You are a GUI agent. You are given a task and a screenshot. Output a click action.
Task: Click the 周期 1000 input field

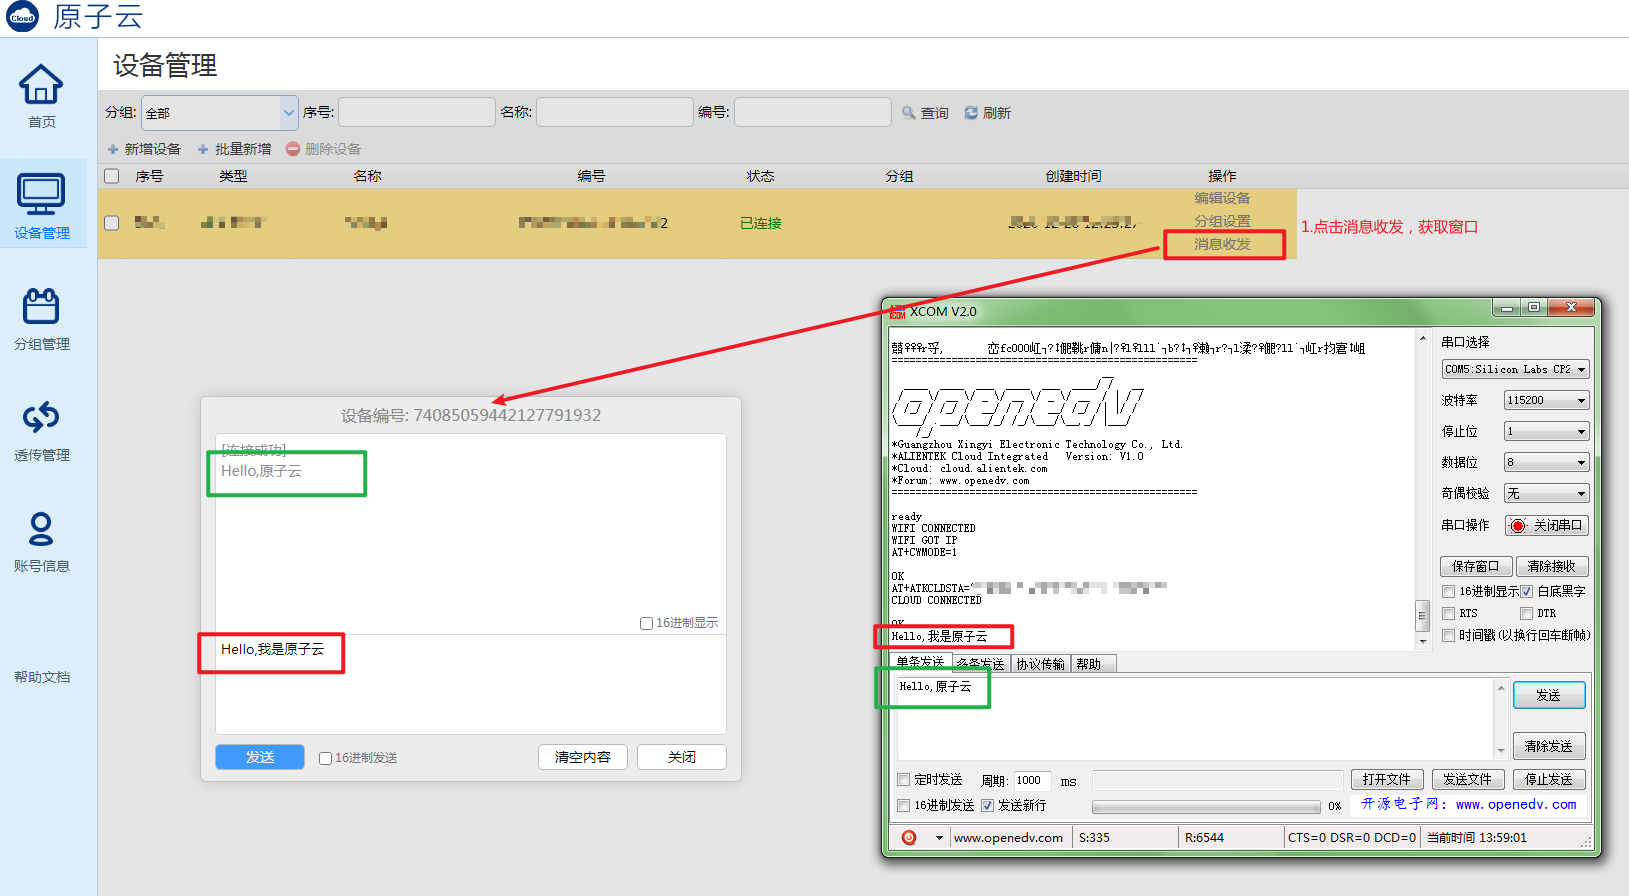(1033, 781)
